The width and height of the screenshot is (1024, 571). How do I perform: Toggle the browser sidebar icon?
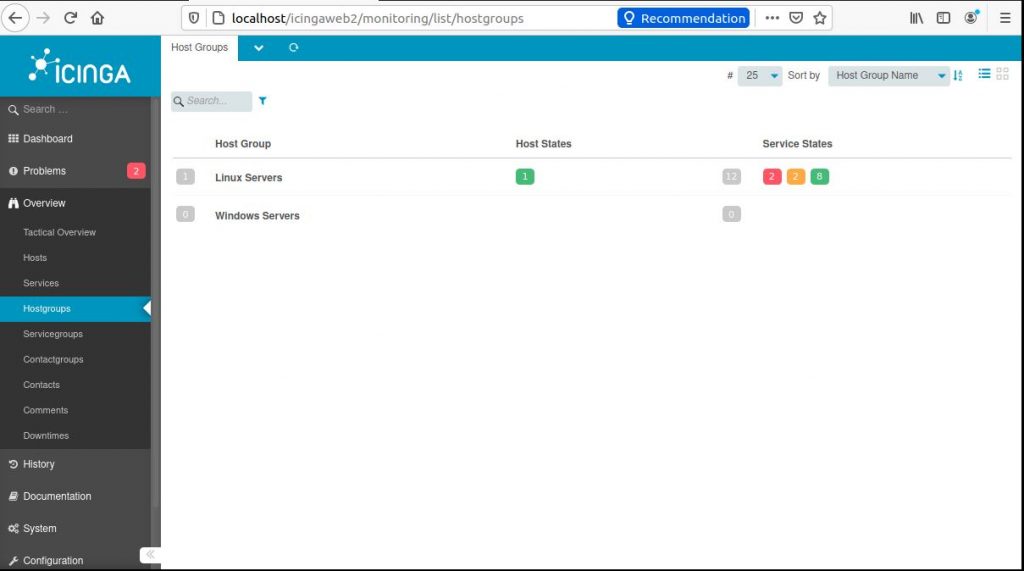click(943, 18)
